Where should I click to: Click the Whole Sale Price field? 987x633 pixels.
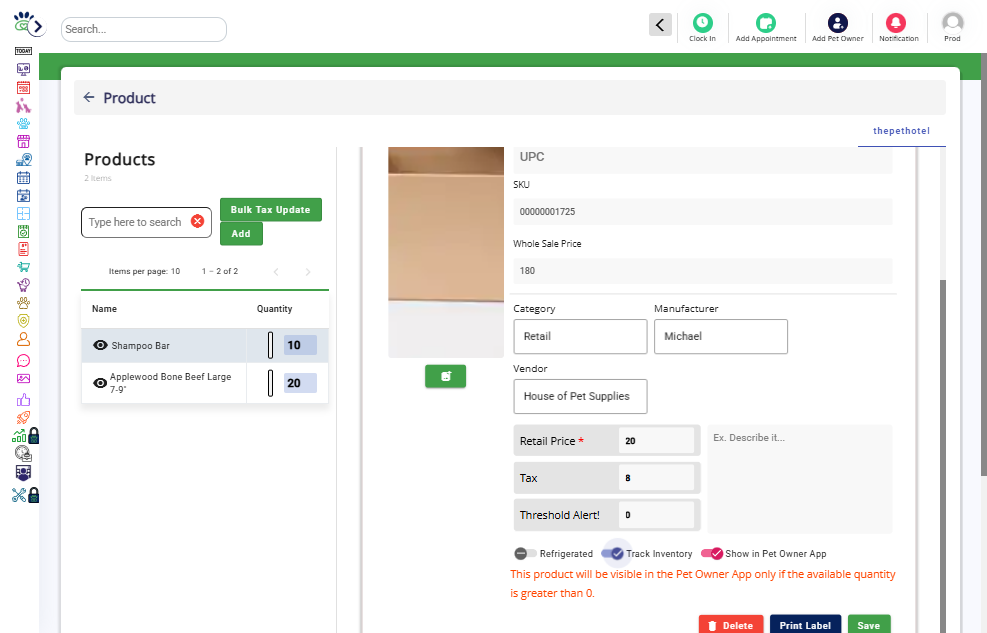[x=702, y=271]
